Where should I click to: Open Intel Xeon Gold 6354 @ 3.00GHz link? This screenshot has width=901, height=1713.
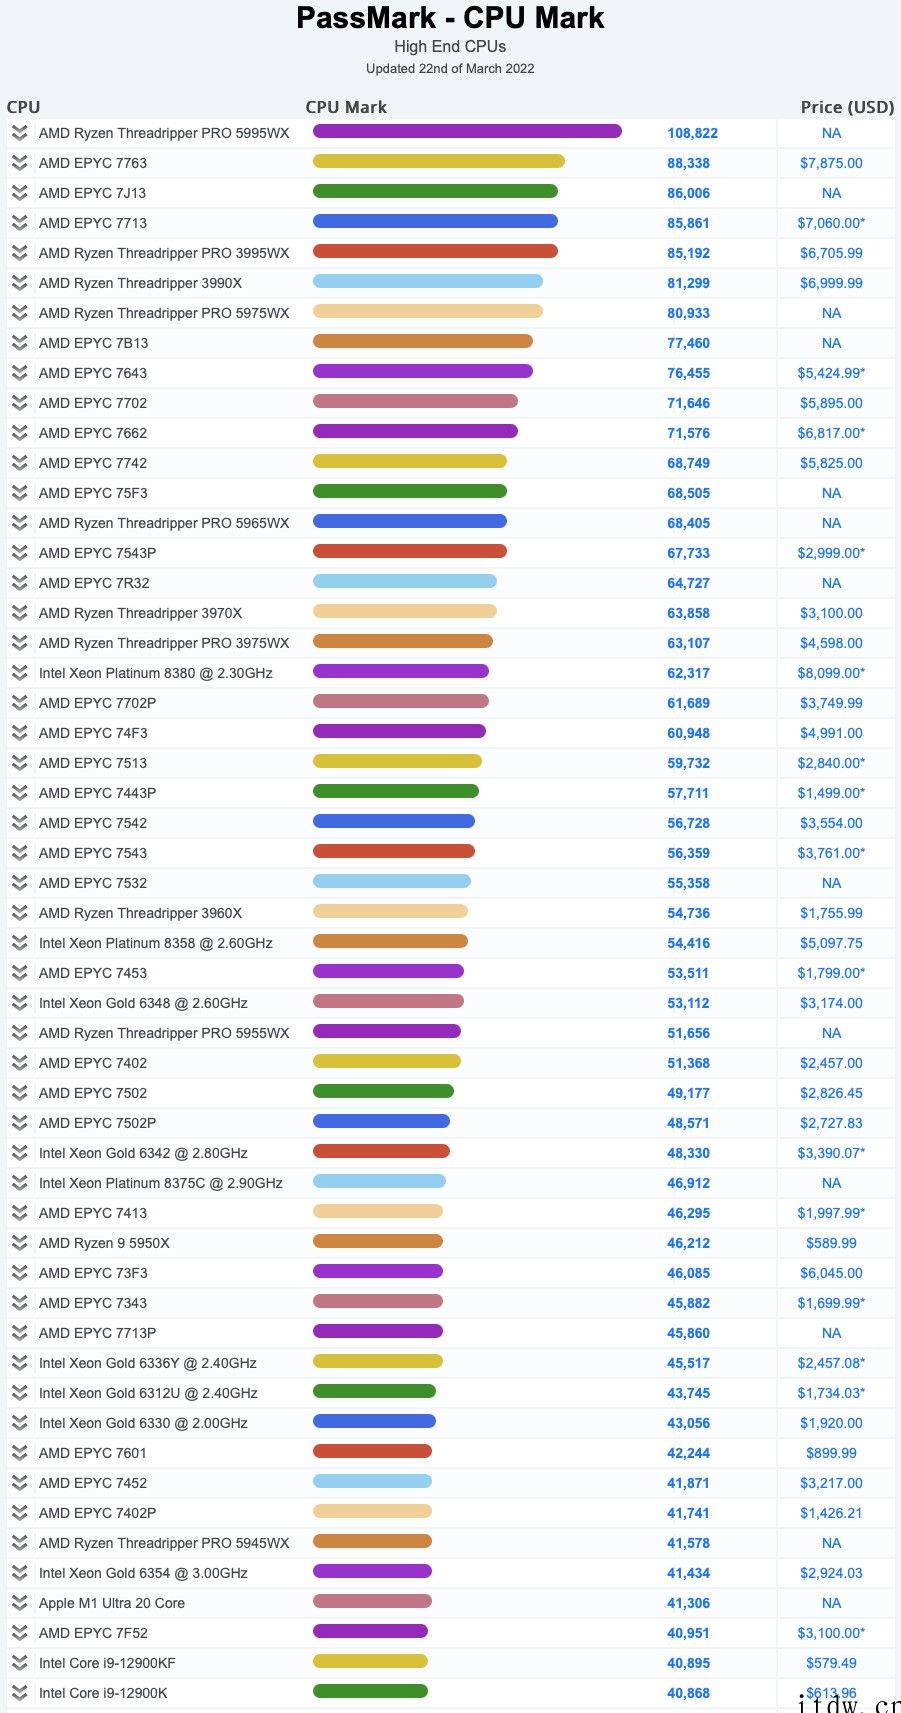(x=143, y=1573)
